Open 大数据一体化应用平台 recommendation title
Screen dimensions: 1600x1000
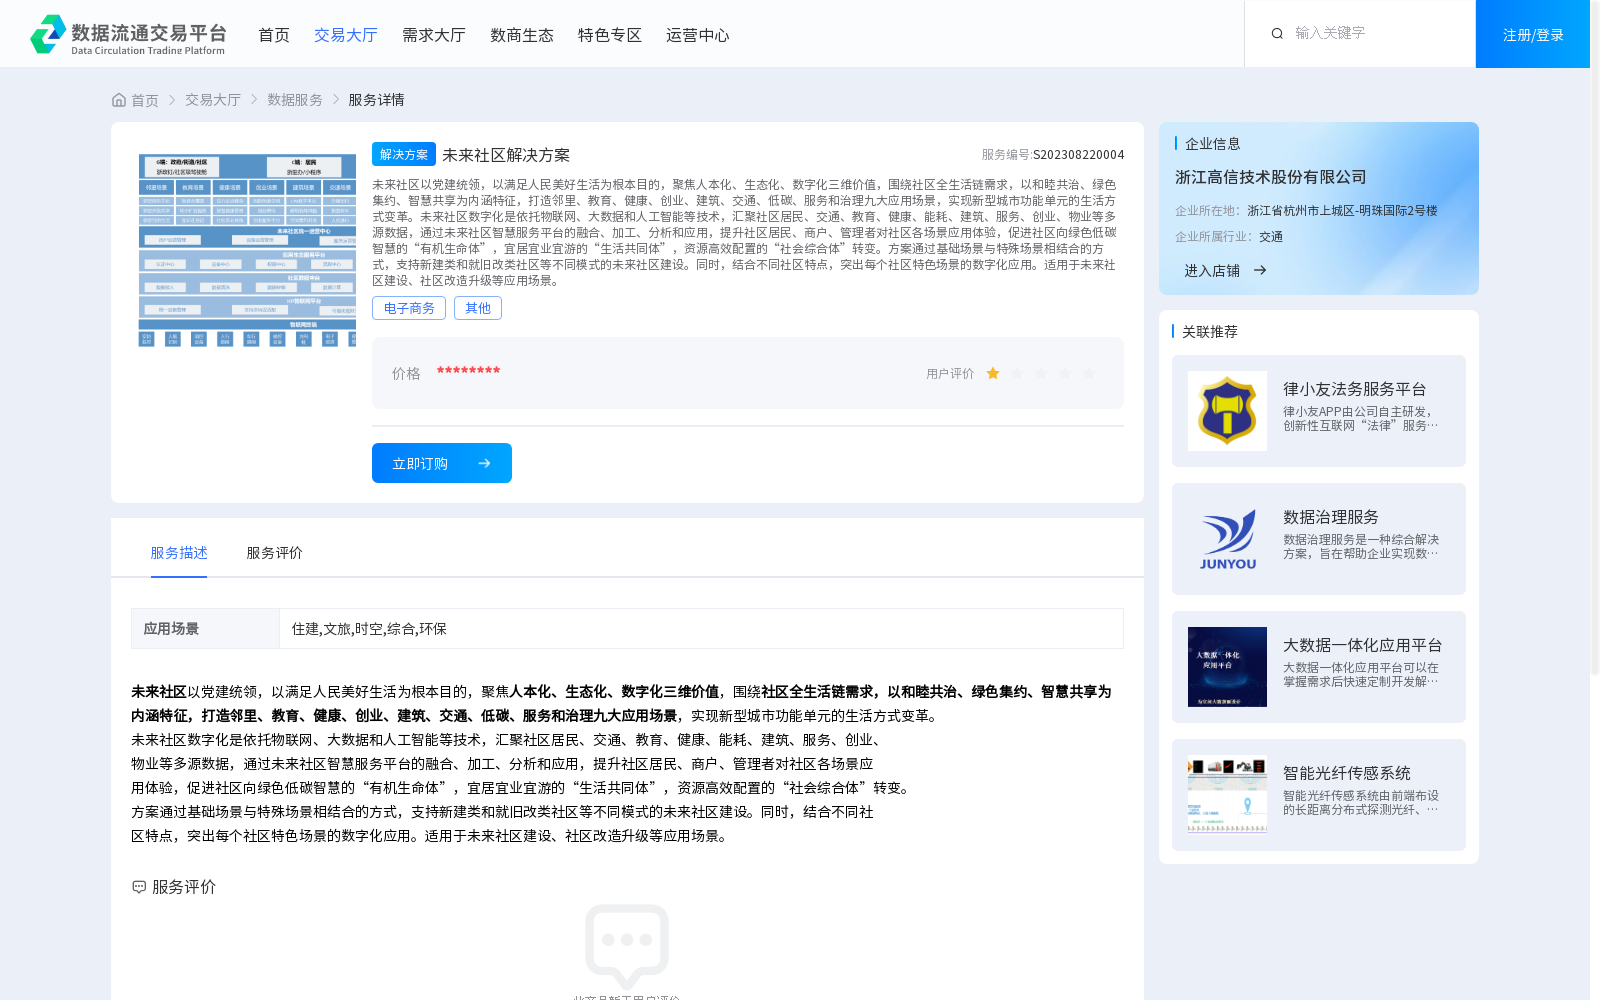(x=1363, y=645)
